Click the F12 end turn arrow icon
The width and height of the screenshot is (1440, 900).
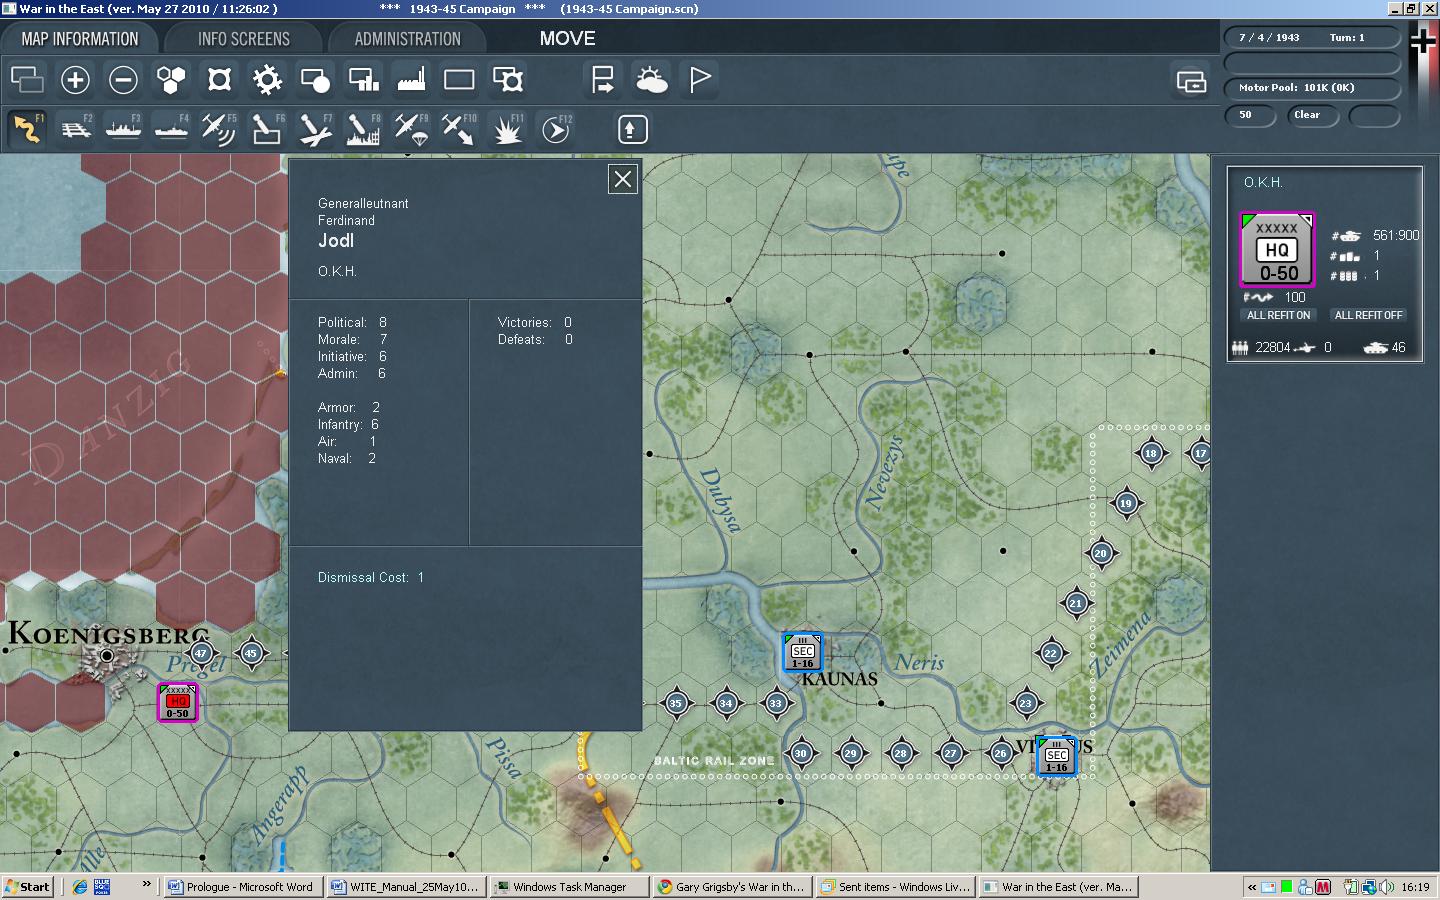(555, 129)
